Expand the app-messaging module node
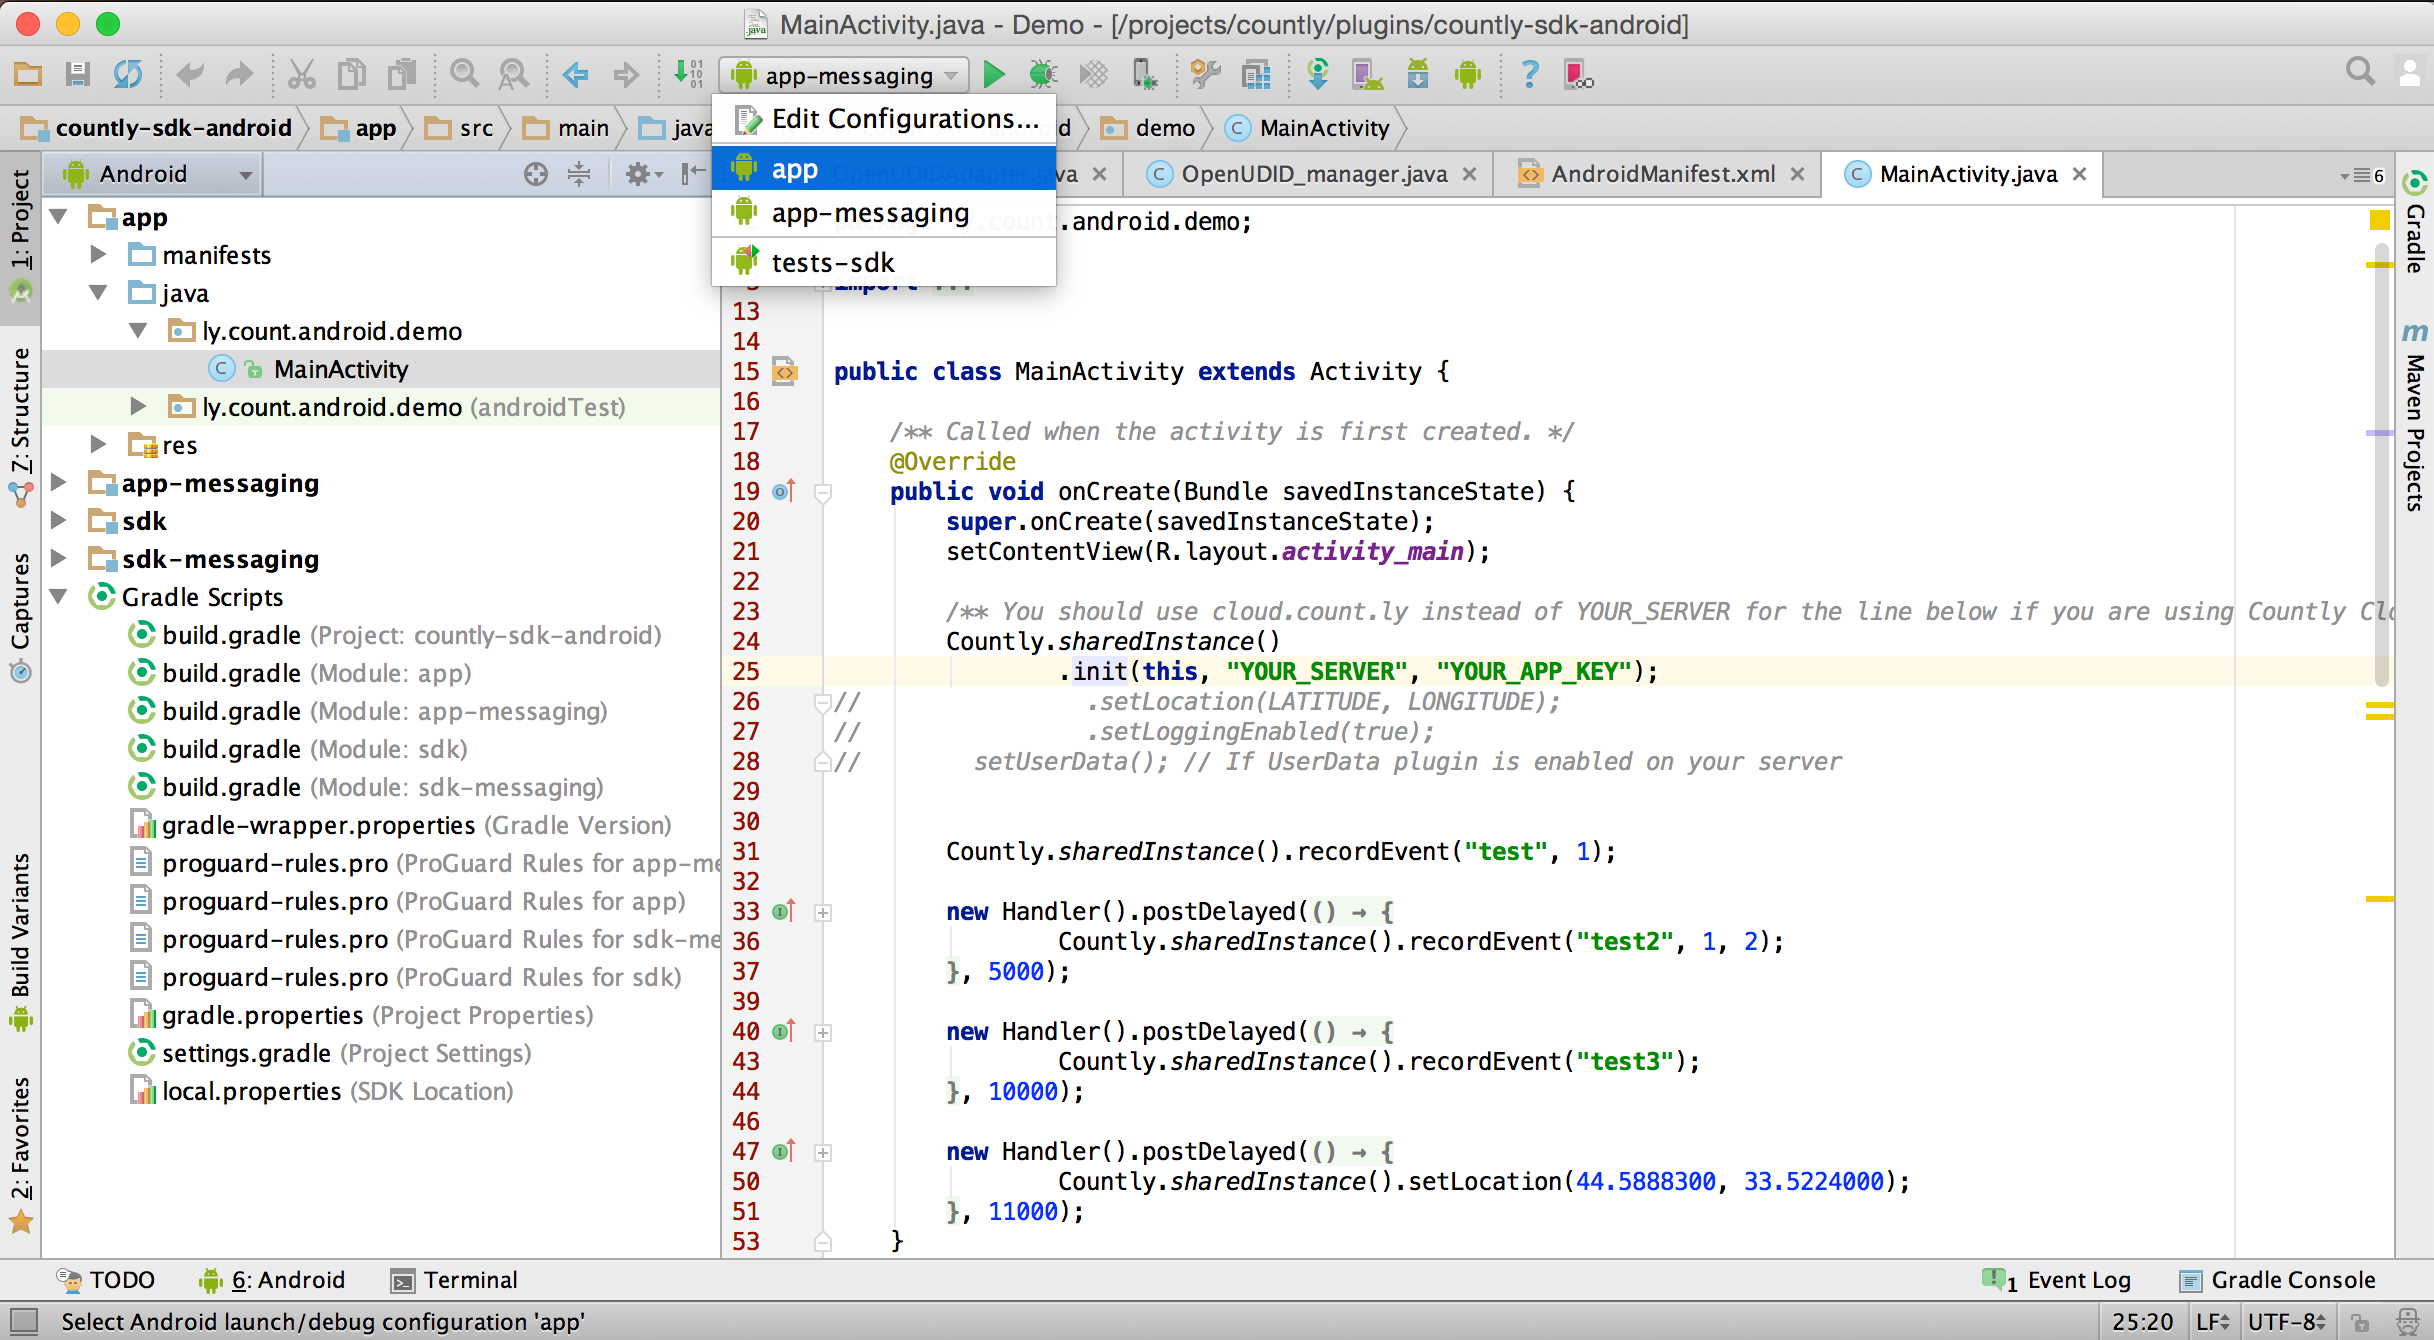The height and width of the screenshot is (1340, 2434). pyautogui.click(x=59, y=483)
